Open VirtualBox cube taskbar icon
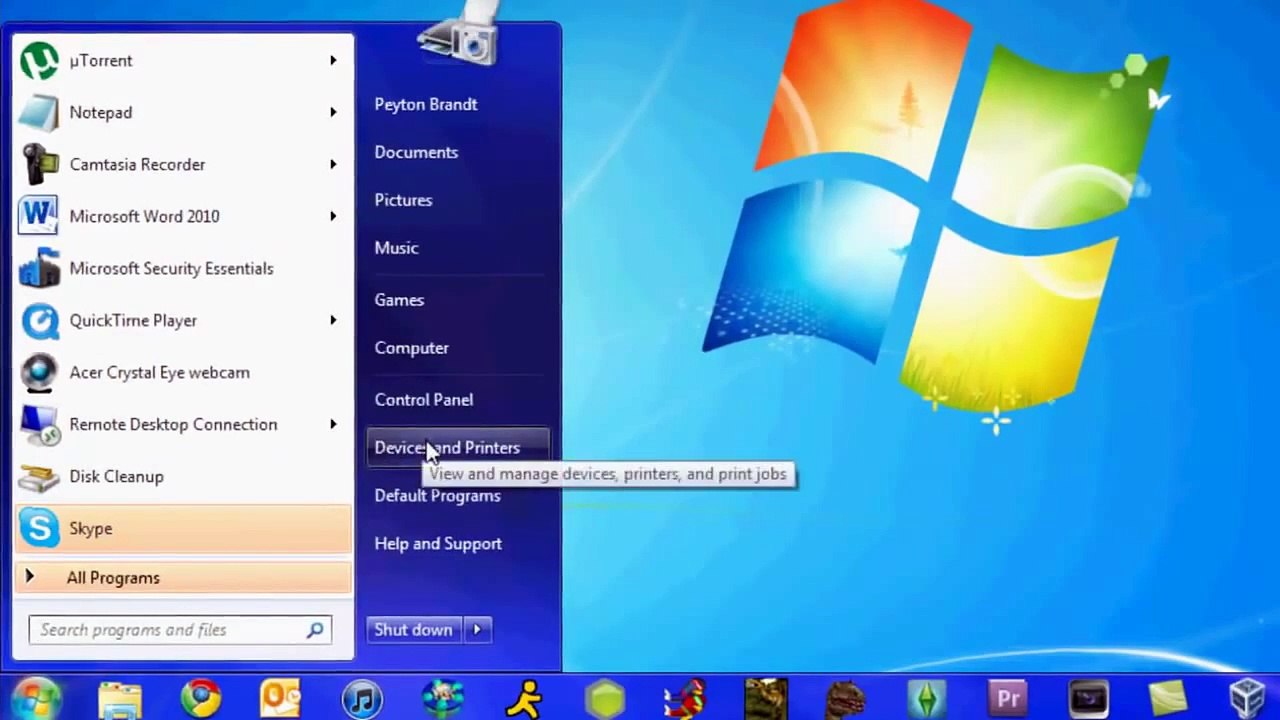Screen dimensions: 1280x720 (1249, 698)
